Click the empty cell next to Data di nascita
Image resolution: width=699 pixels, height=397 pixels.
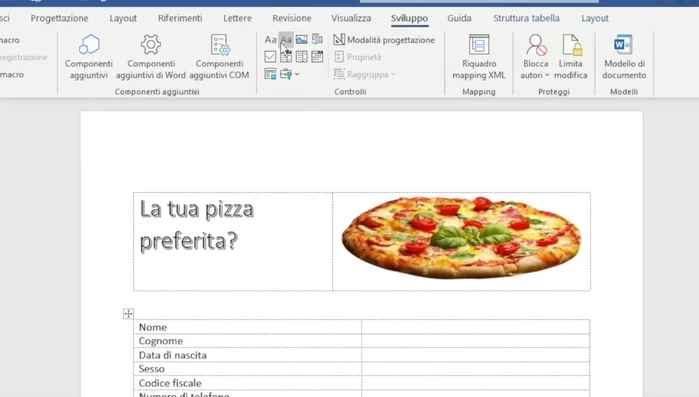click(476, 355)
